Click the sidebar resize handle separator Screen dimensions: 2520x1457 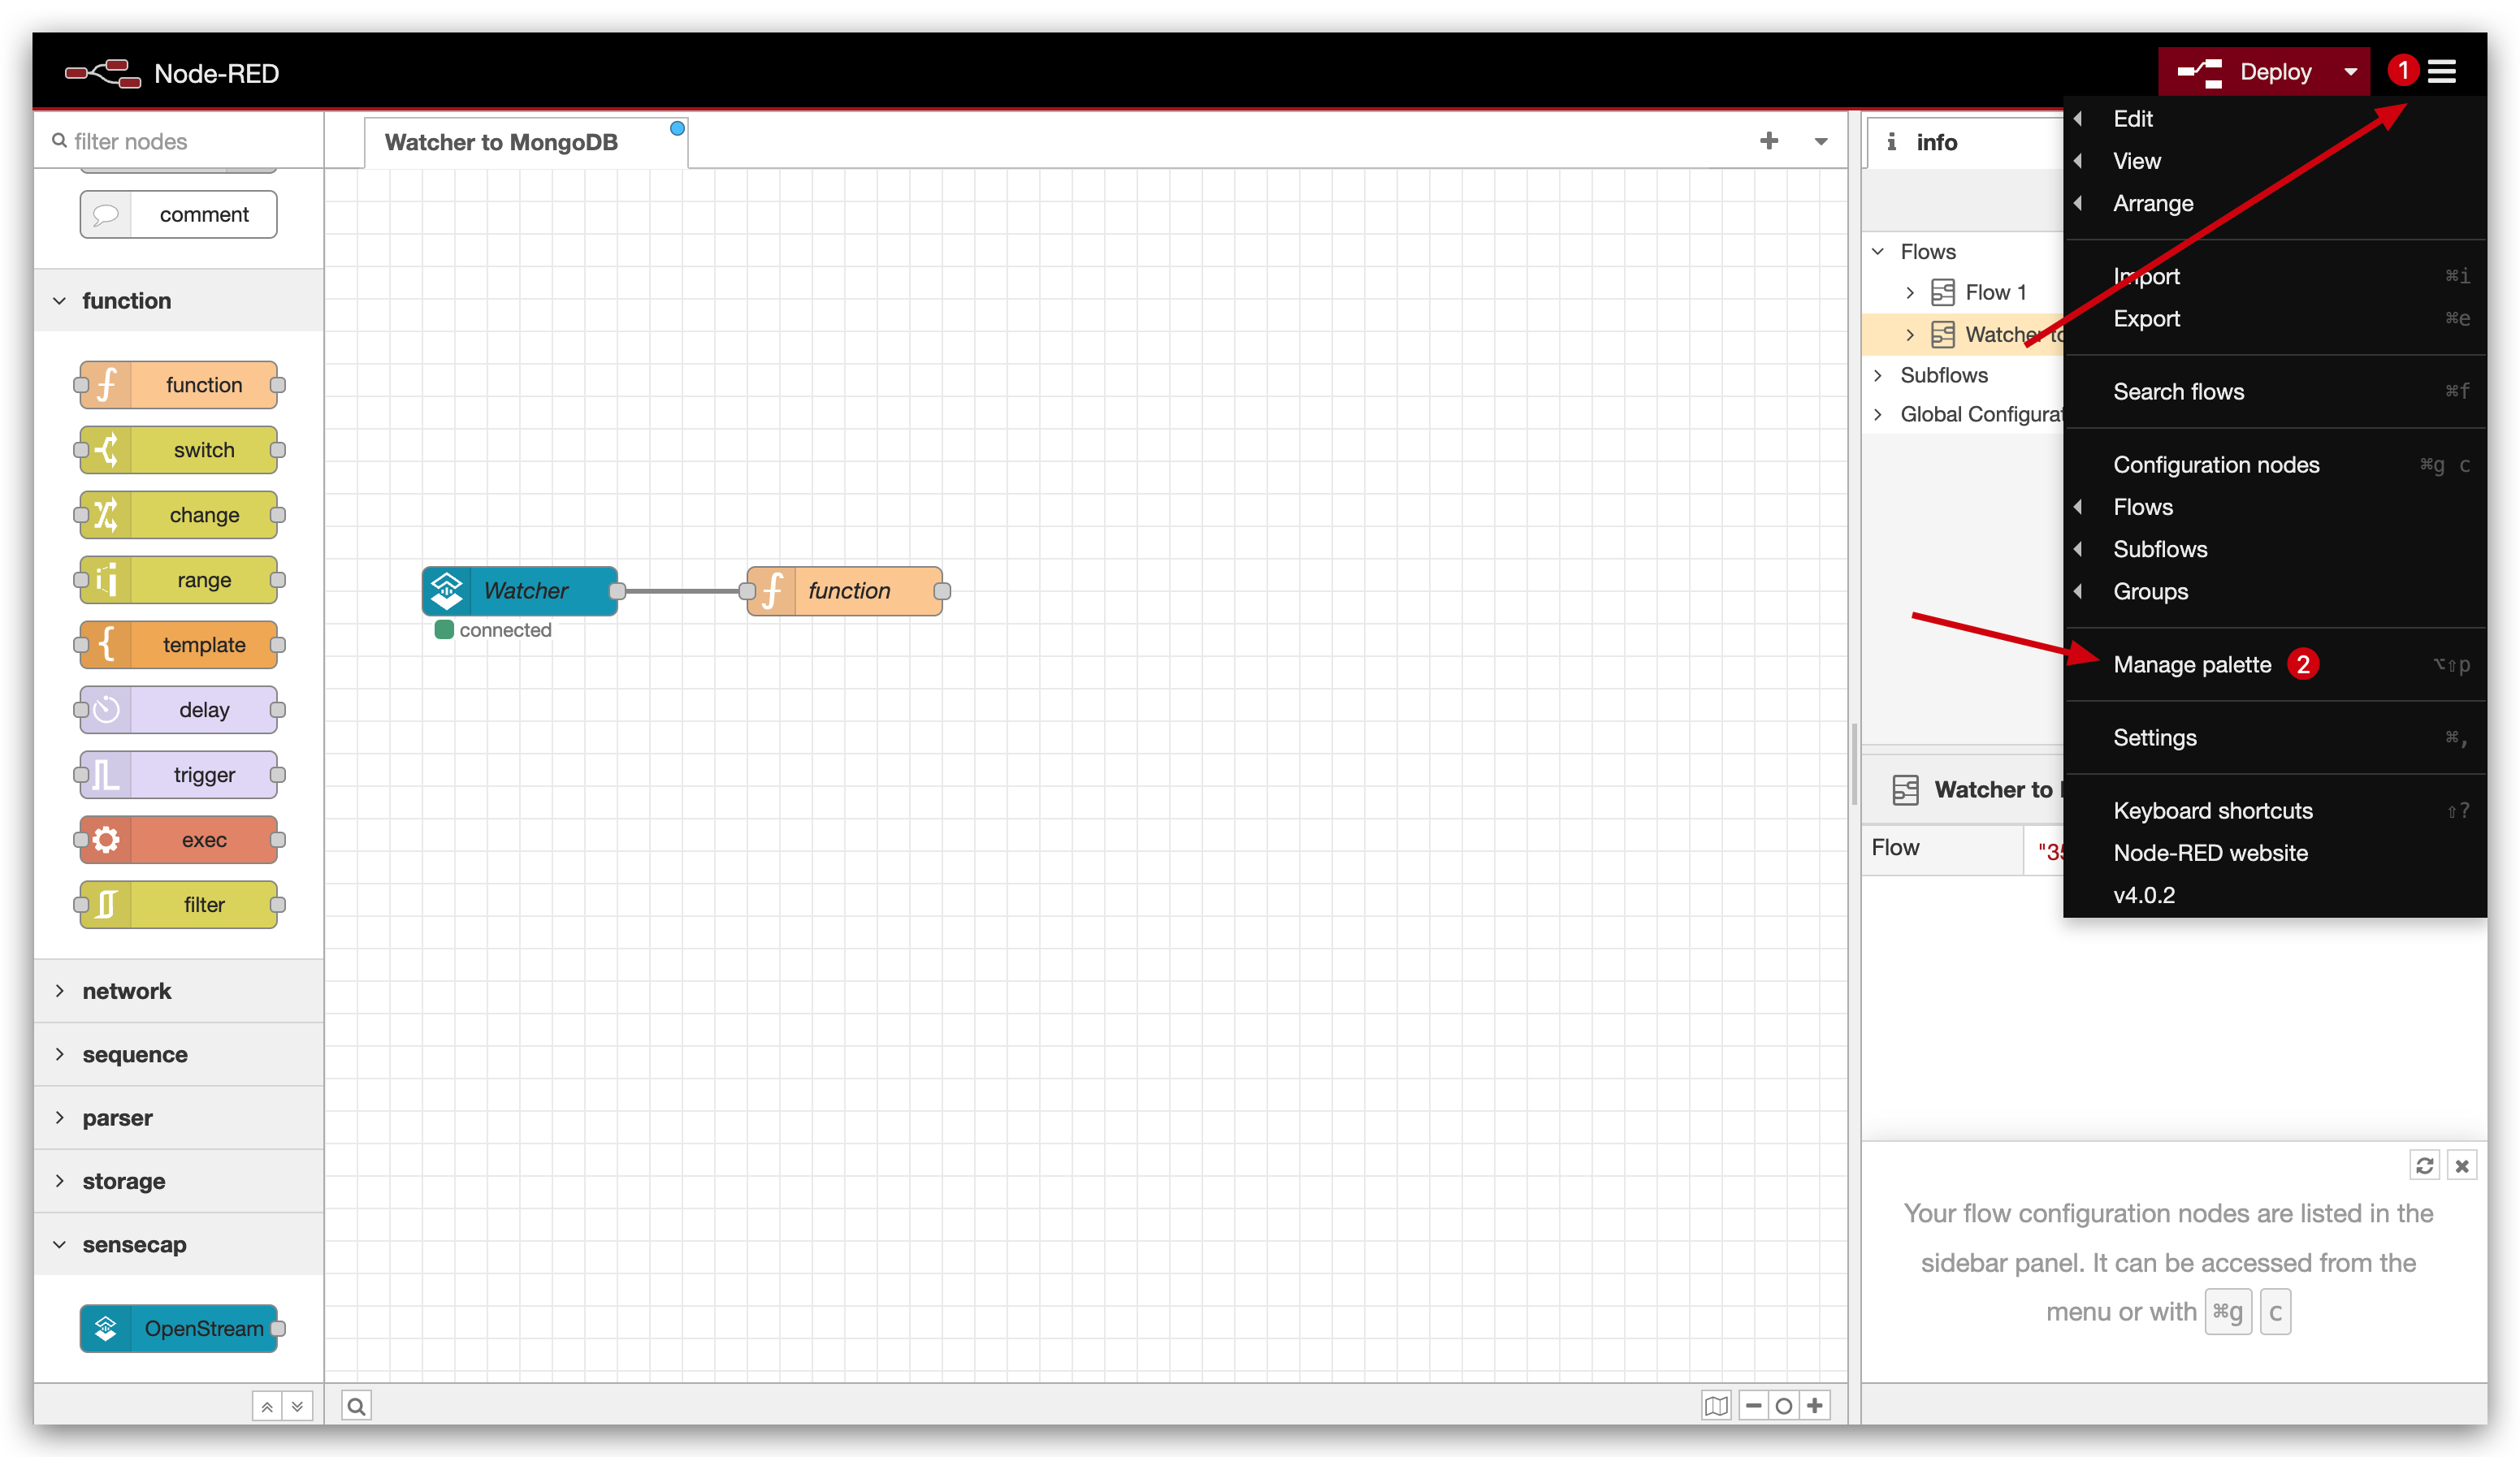[1855, 765]
